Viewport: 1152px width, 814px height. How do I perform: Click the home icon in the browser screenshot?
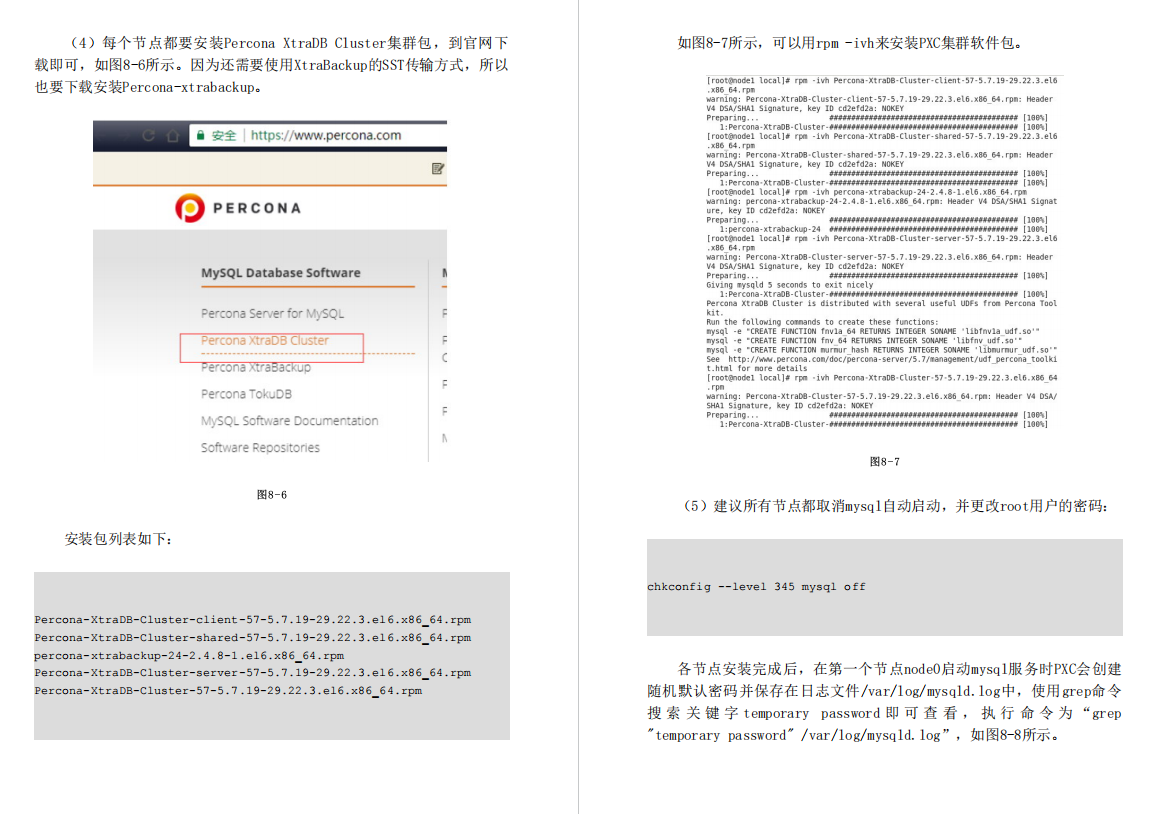coord(173,136)
